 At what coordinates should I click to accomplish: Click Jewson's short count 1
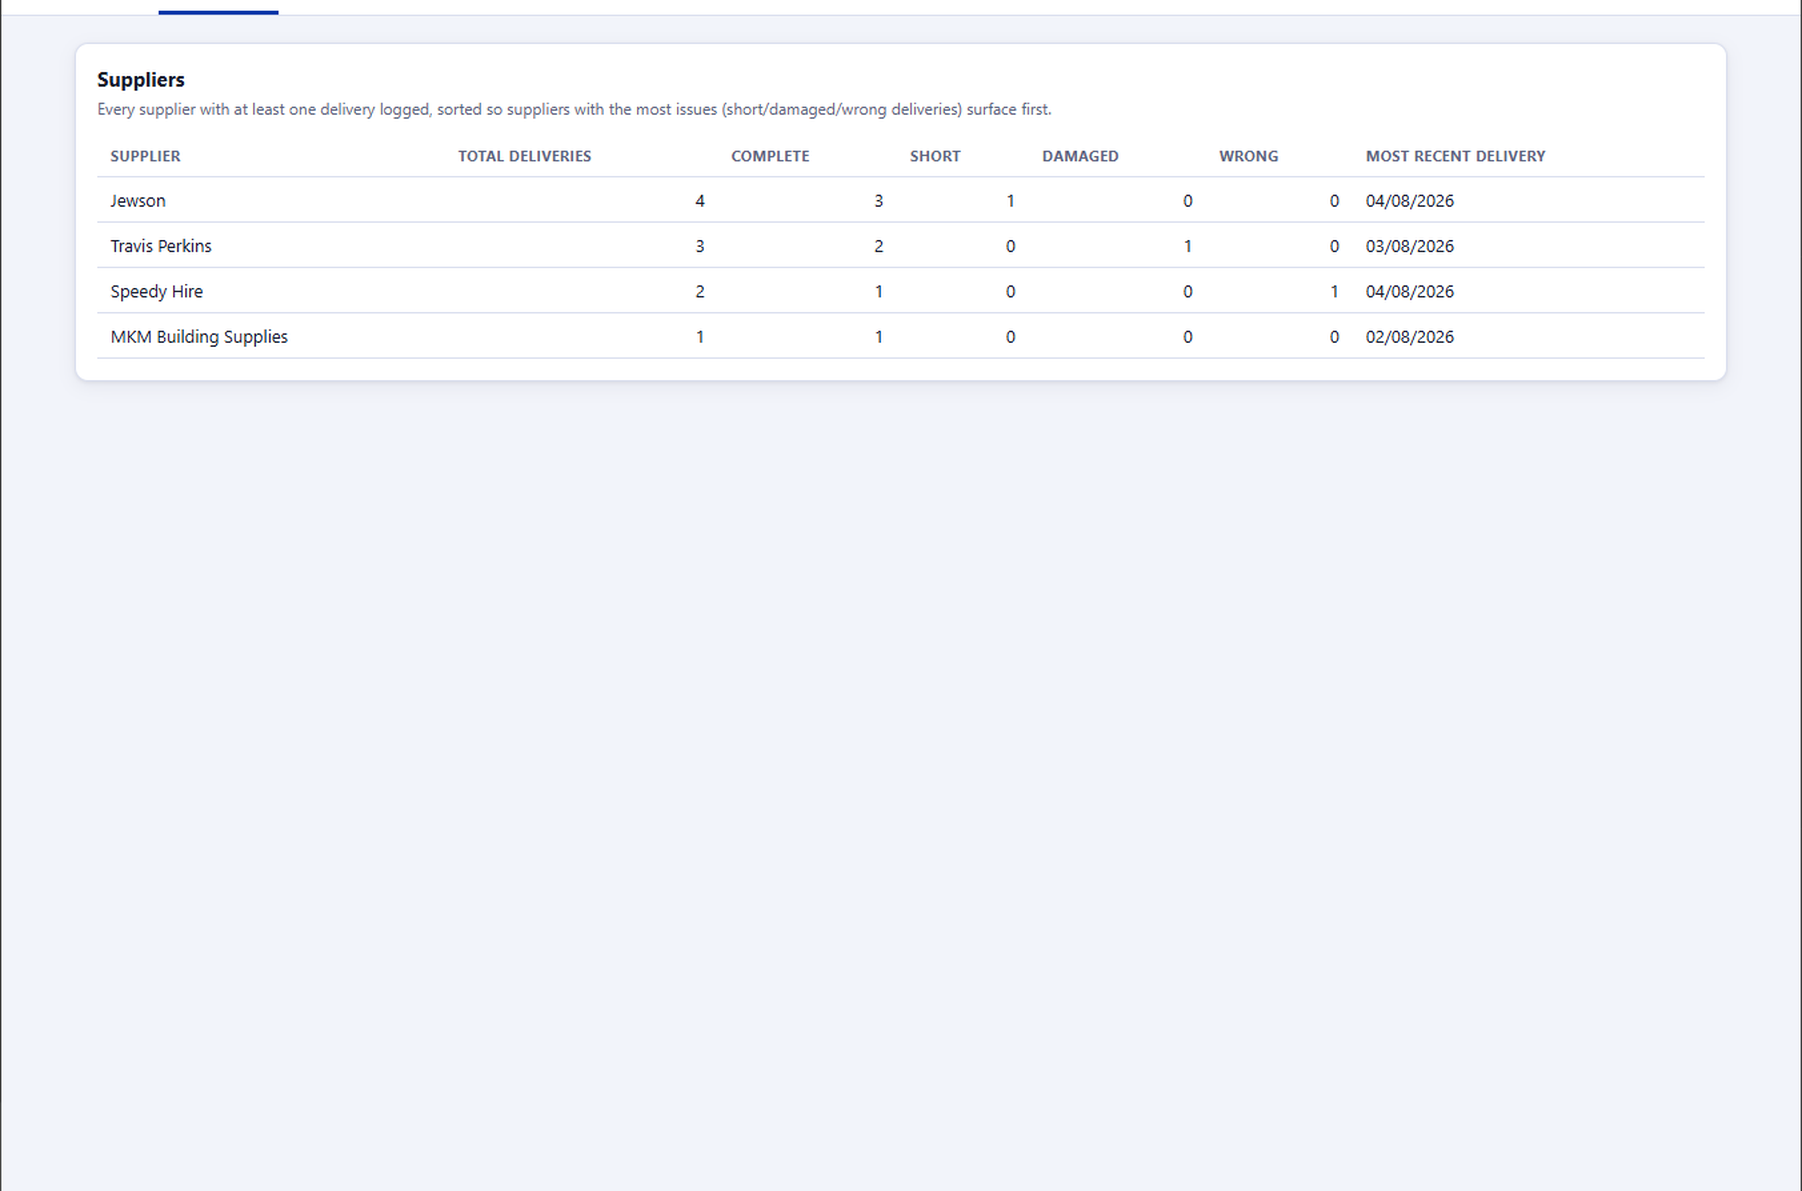coord(1010,201)
